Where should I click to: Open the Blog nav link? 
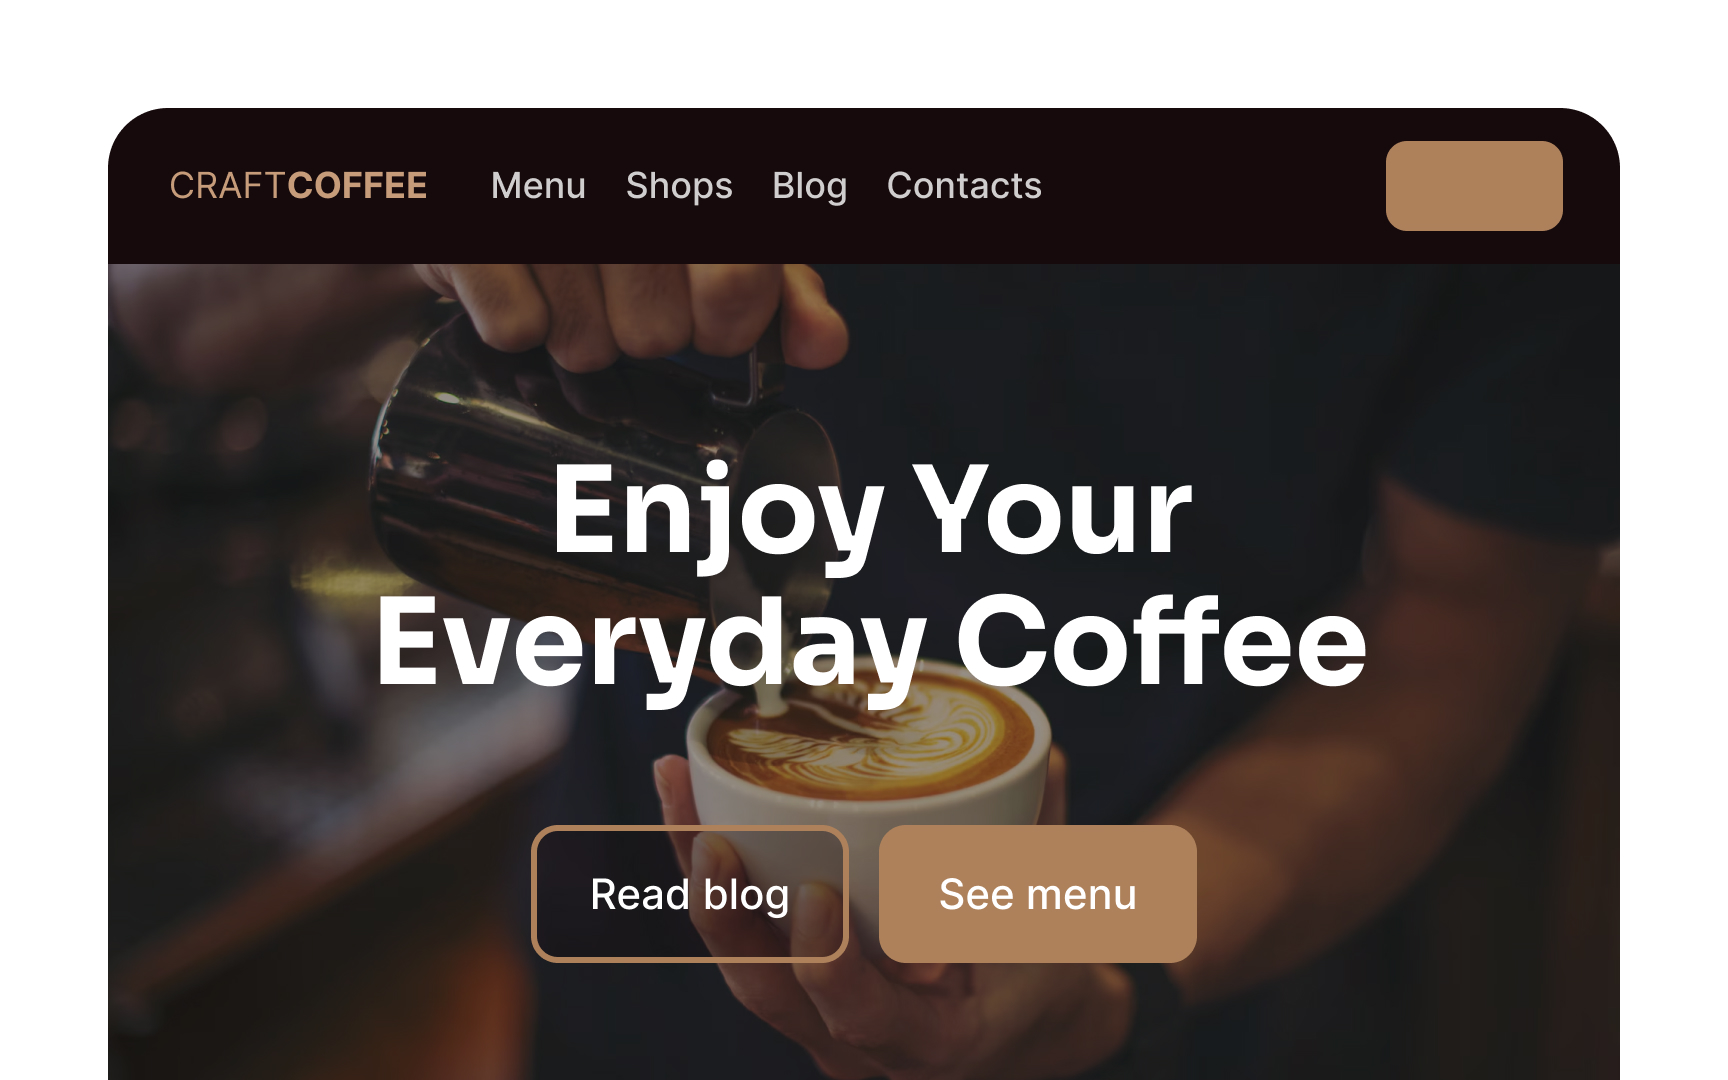tap(810, 186)
